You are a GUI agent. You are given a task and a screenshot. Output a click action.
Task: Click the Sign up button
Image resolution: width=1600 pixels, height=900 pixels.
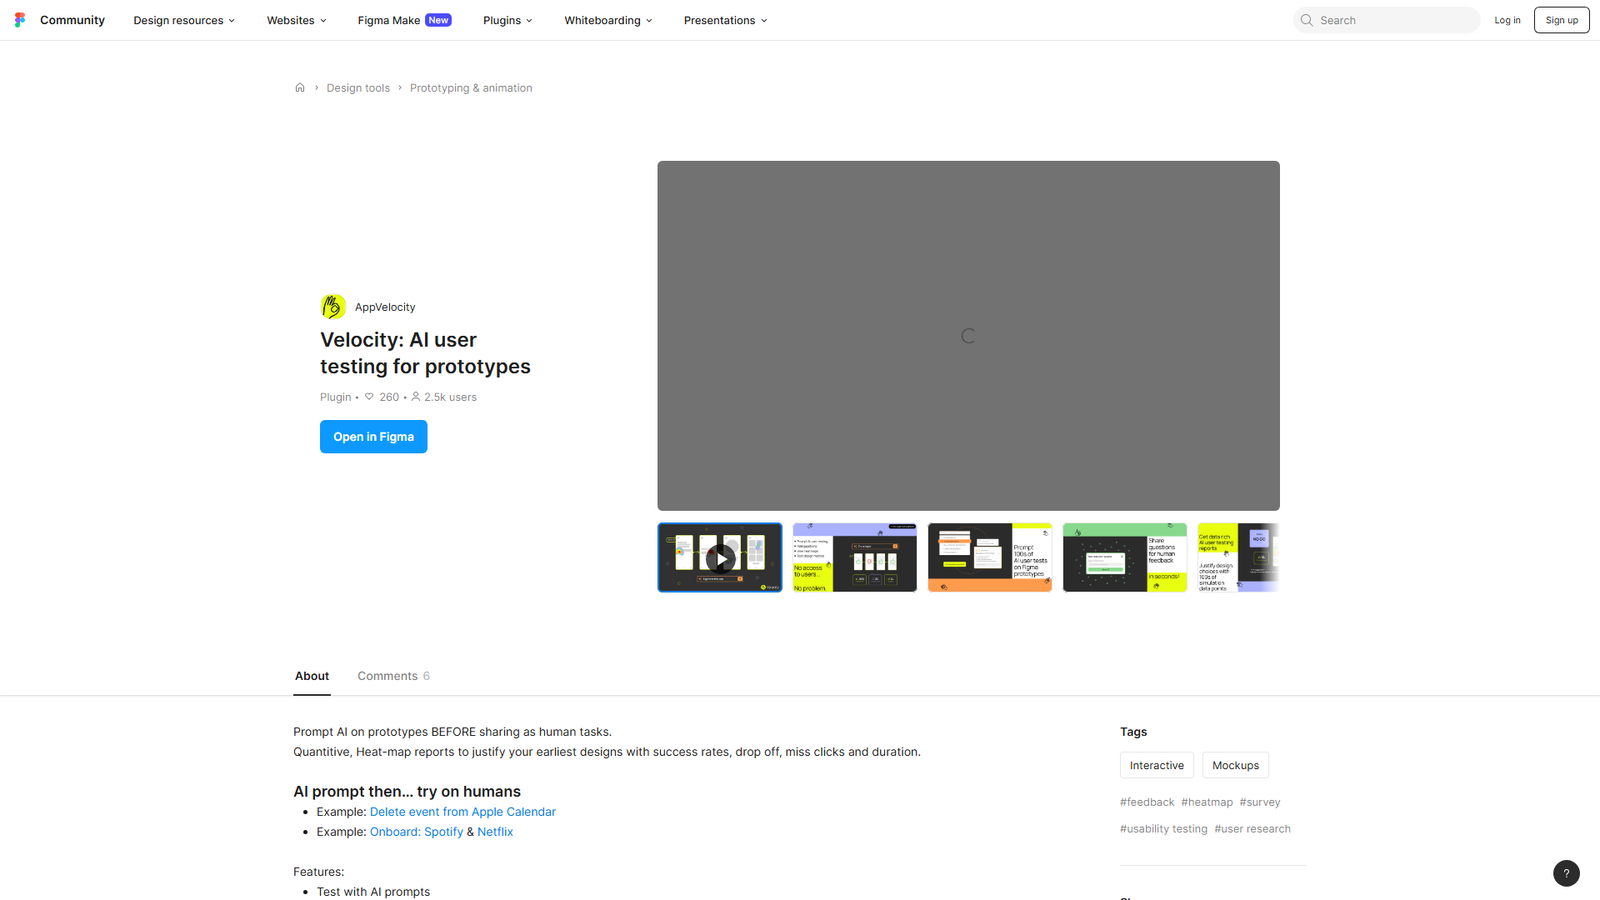click(x=1561, y=20)
